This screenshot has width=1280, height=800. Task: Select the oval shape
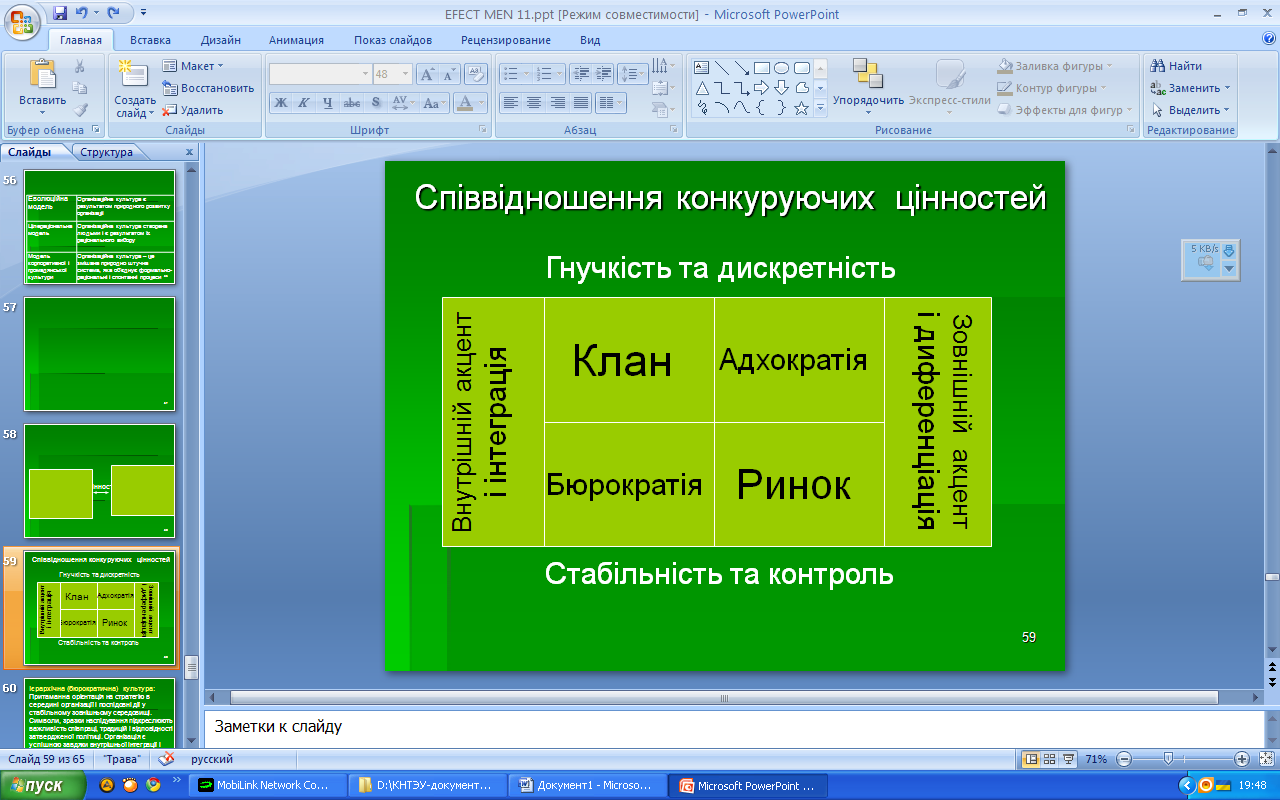tap(782, 68)
